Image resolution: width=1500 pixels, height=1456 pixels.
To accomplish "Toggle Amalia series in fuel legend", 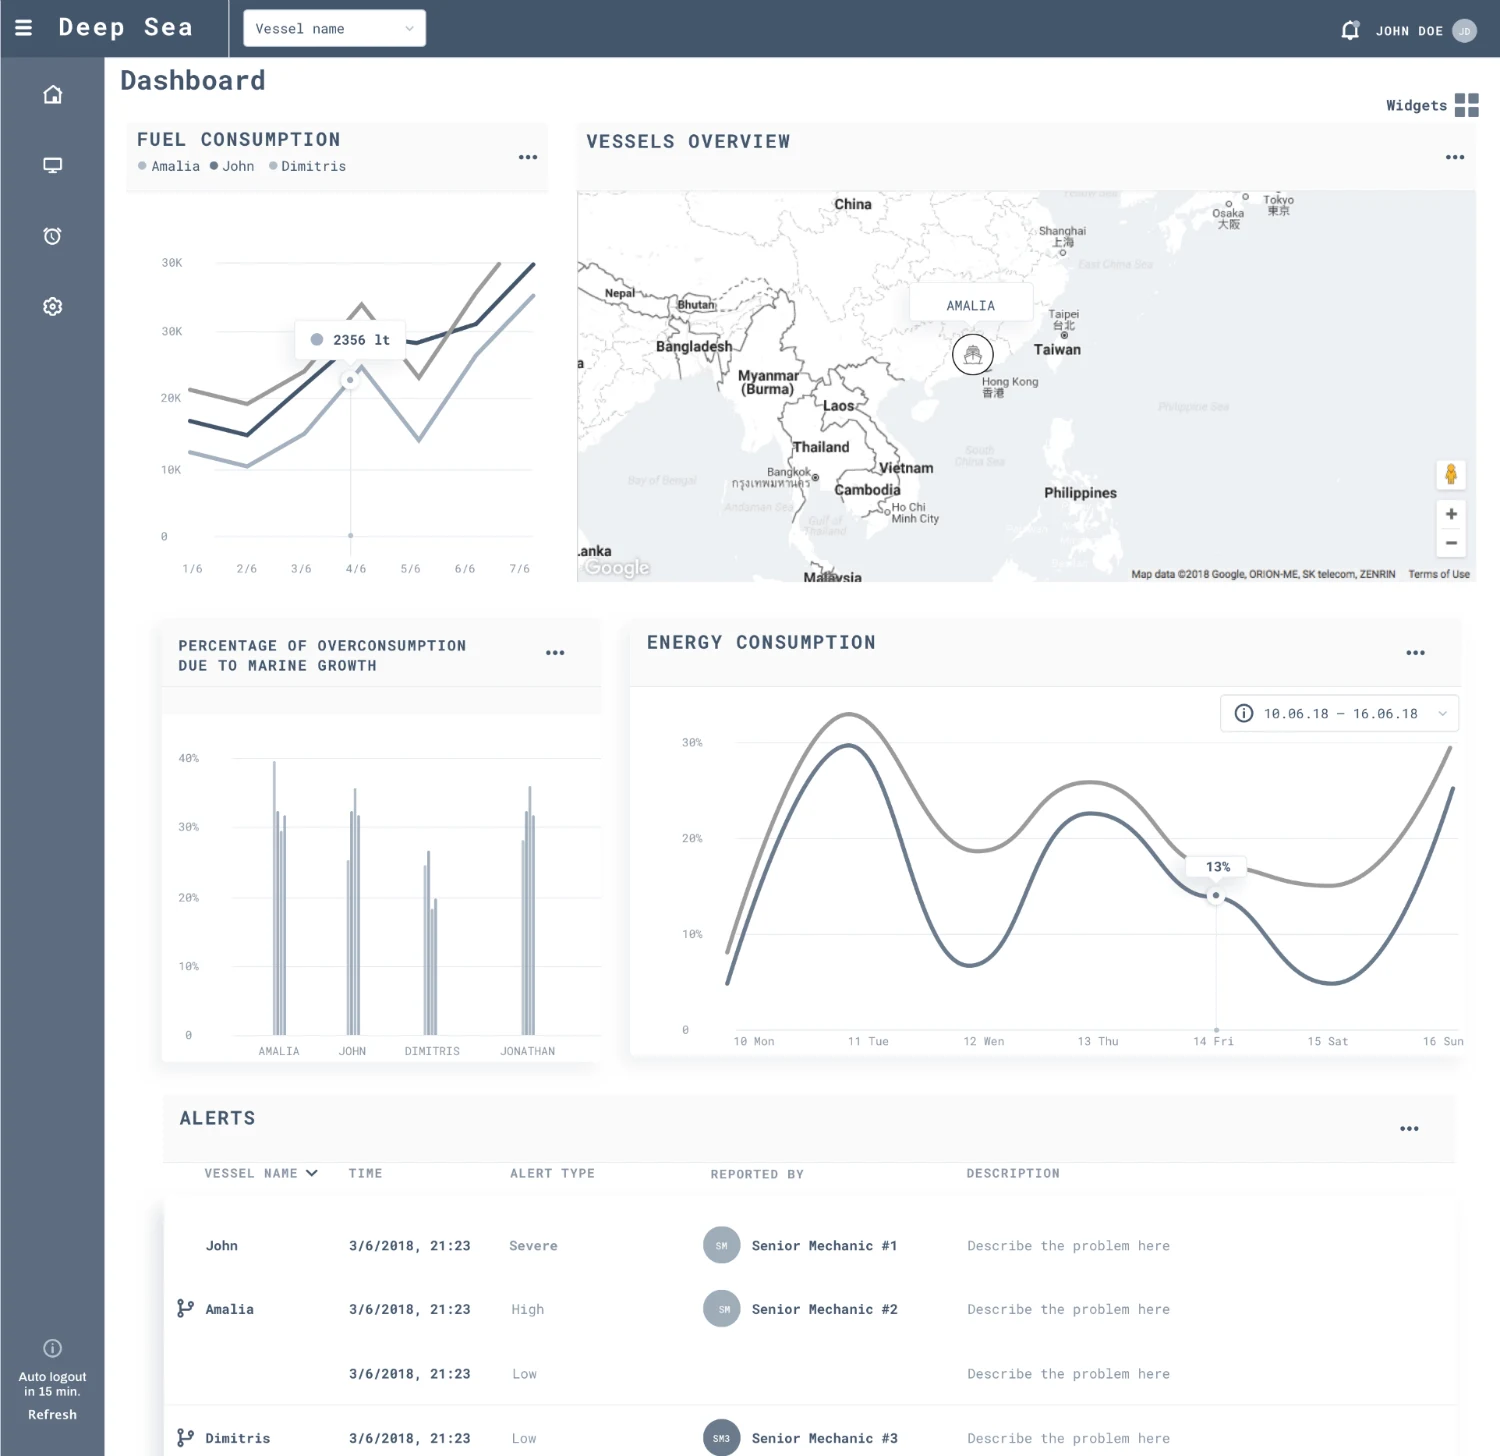I will click(x=169, y=166).
